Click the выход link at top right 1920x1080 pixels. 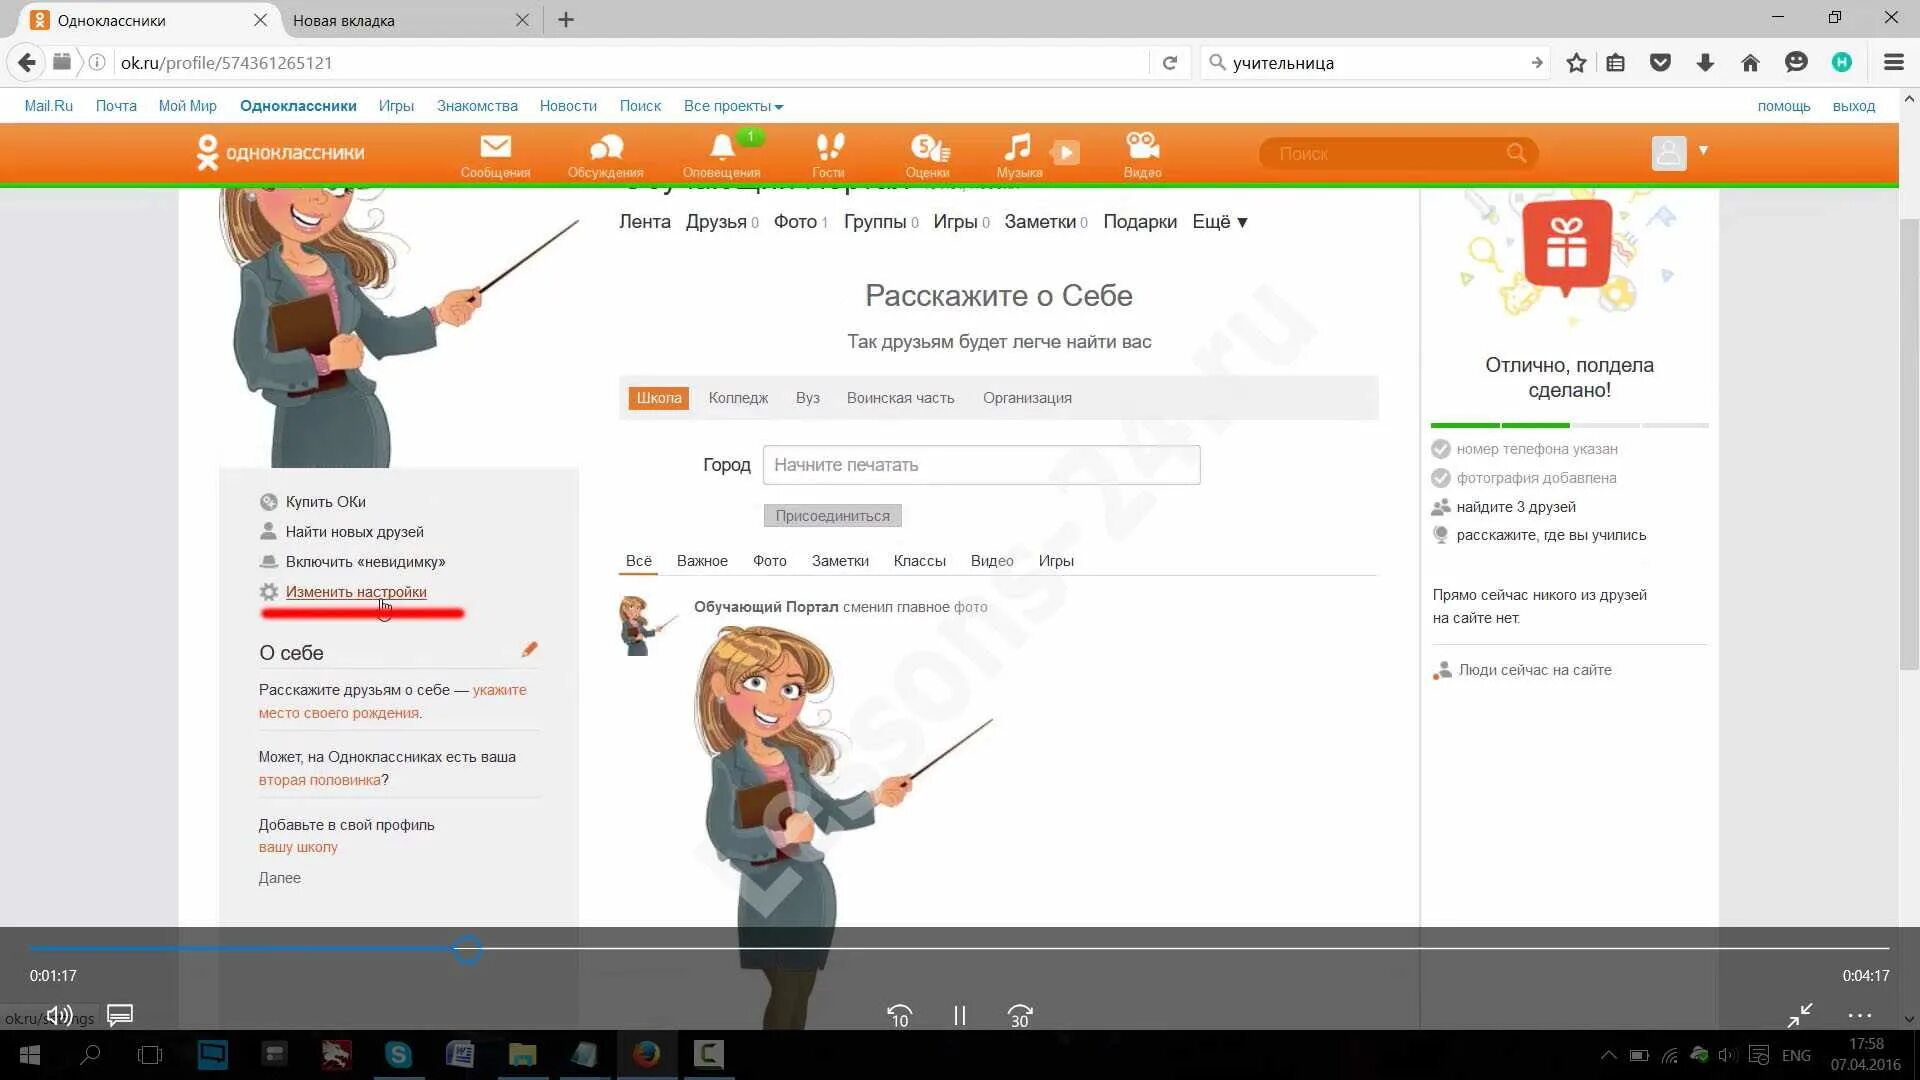coord(1853,106)
